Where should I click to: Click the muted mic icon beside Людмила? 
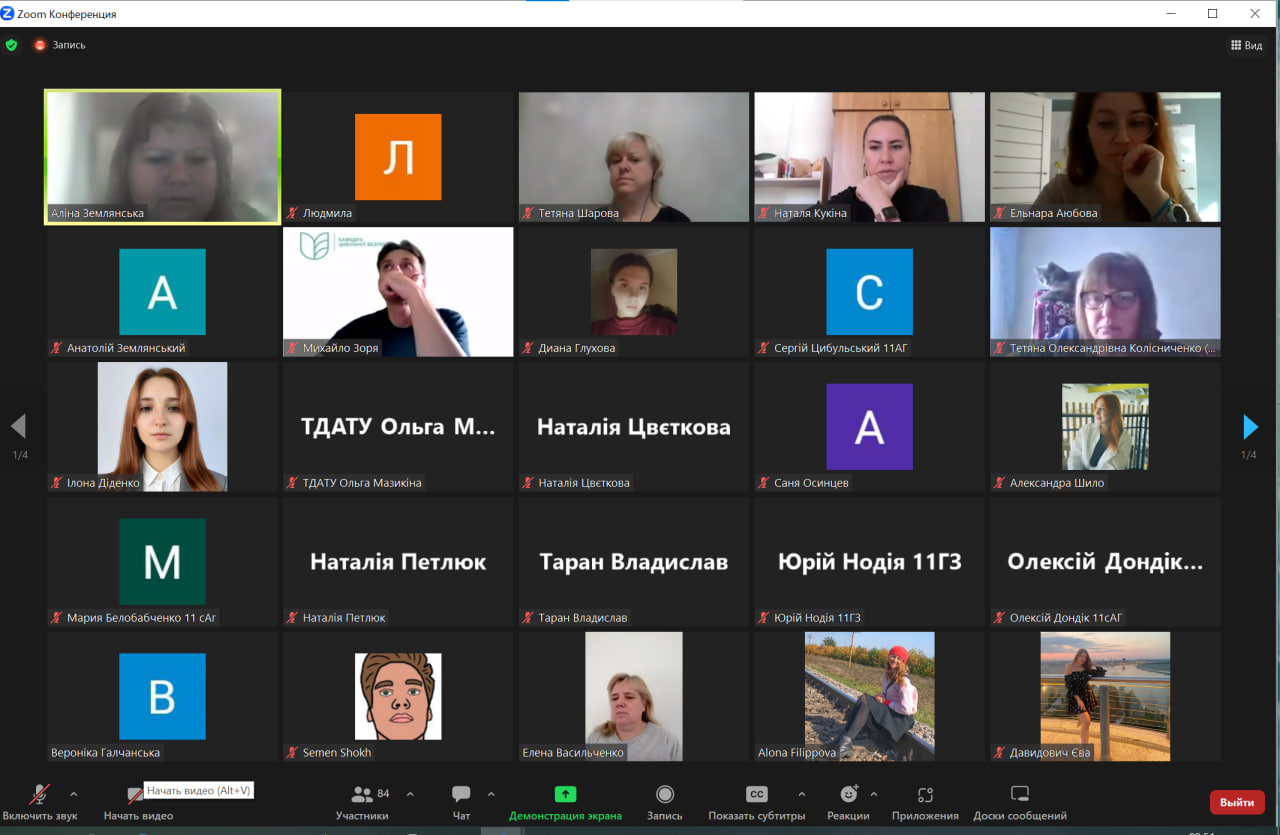[293, 213]
